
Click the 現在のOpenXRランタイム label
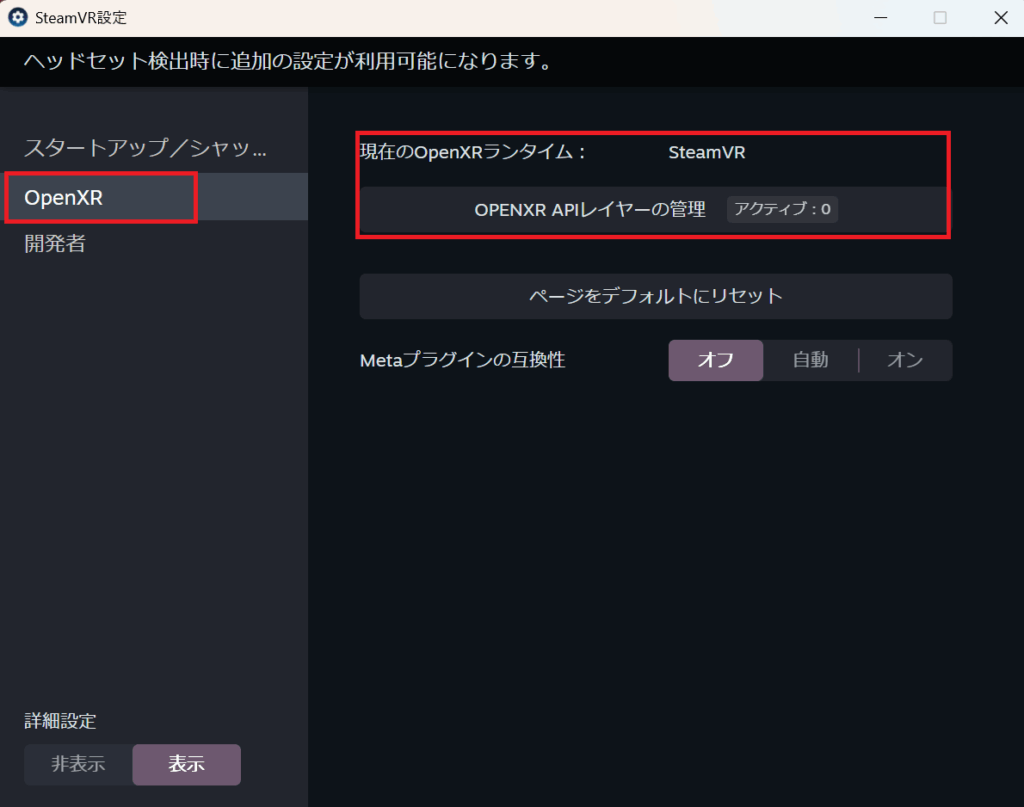point(473,152)
